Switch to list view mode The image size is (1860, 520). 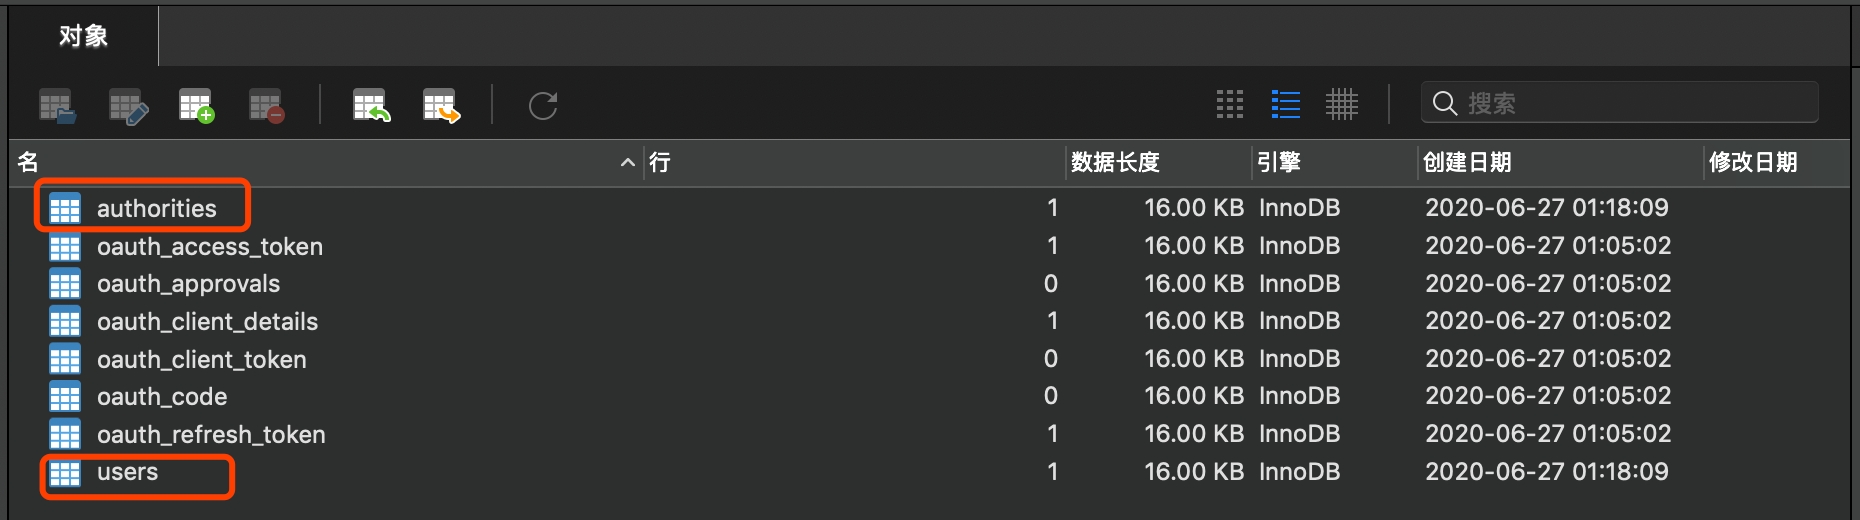1286,104
